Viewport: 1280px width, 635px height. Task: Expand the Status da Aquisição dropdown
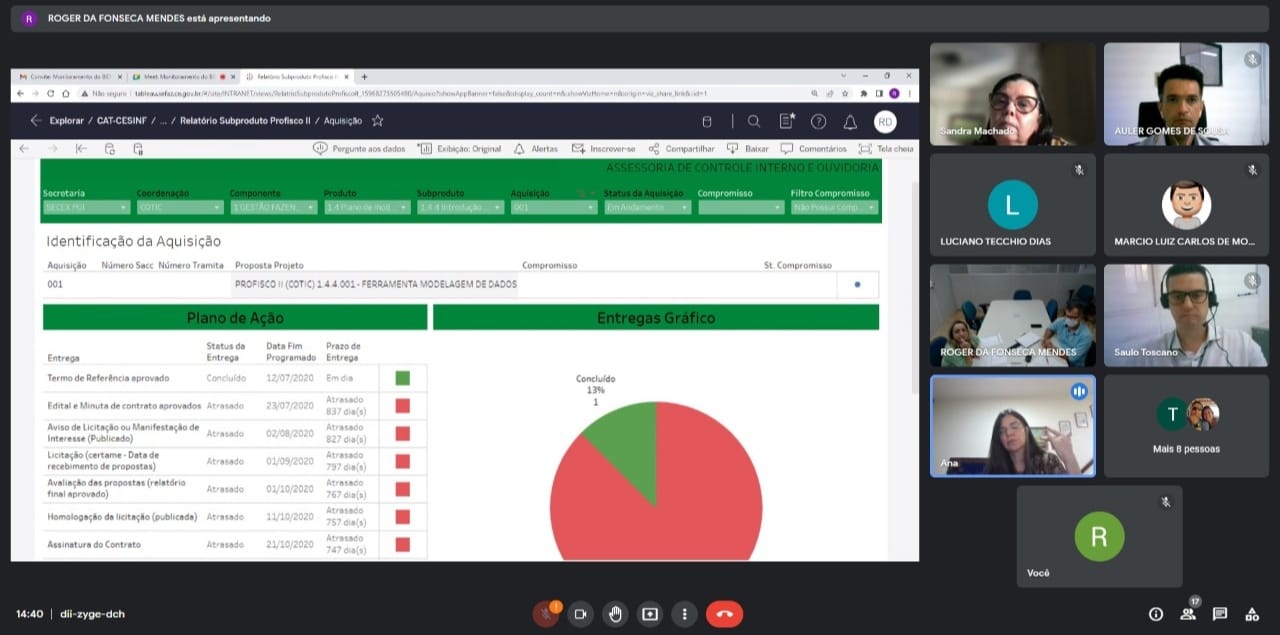click(647, 208)
